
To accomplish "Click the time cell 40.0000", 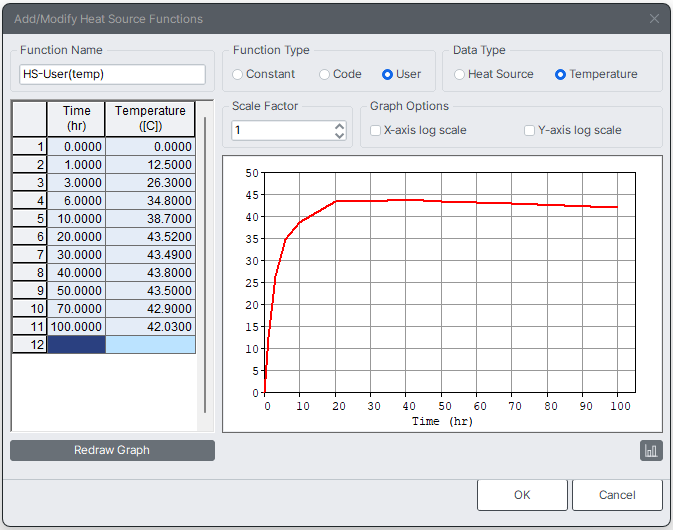I will [x=76, y=273].
